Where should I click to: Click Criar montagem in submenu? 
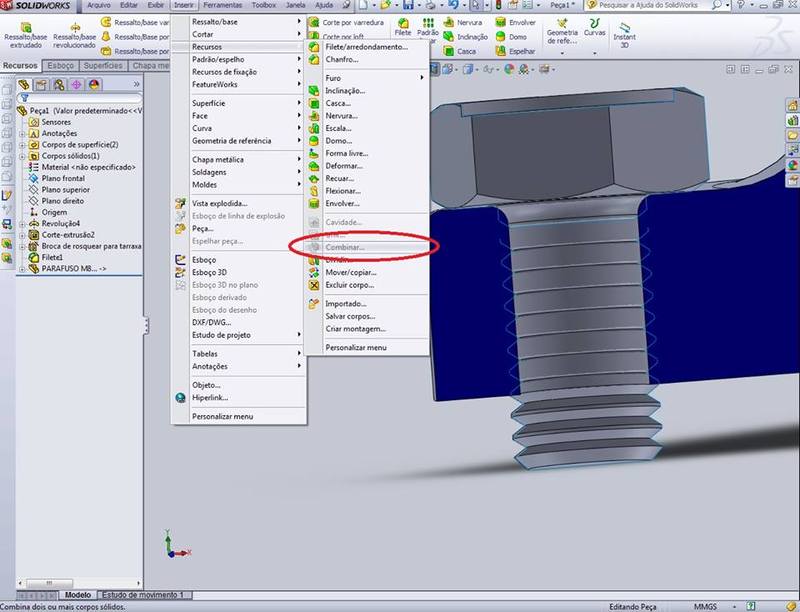[356, 329]
